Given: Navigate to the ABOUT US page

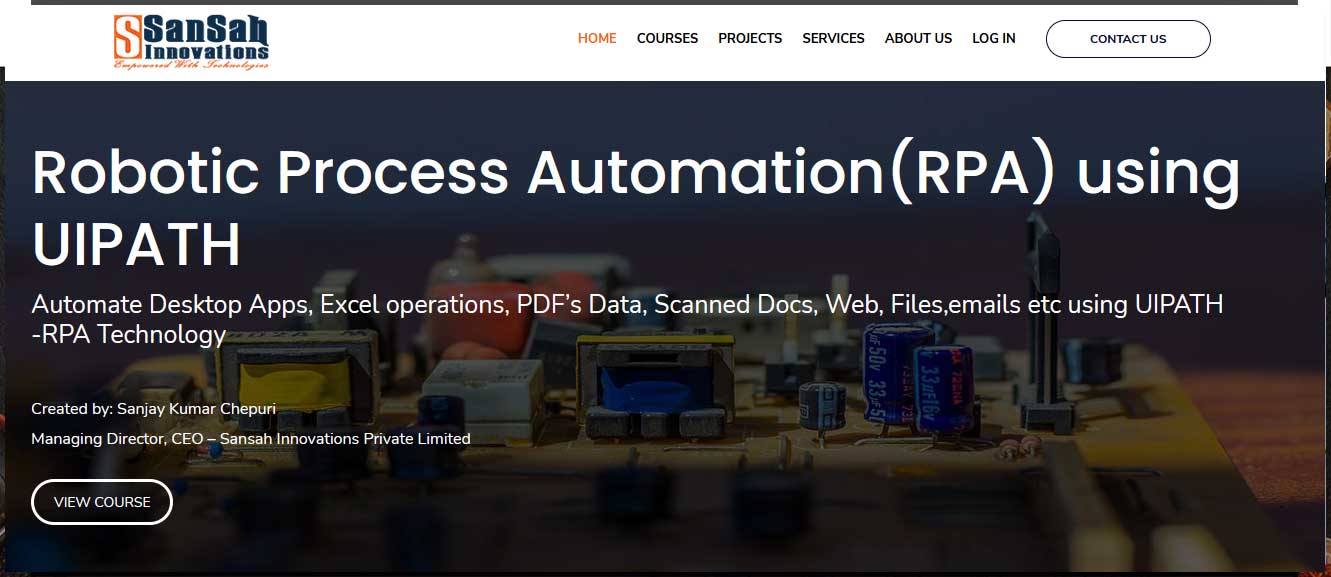Looking at the screenshot, I should [x=918, y=38].
